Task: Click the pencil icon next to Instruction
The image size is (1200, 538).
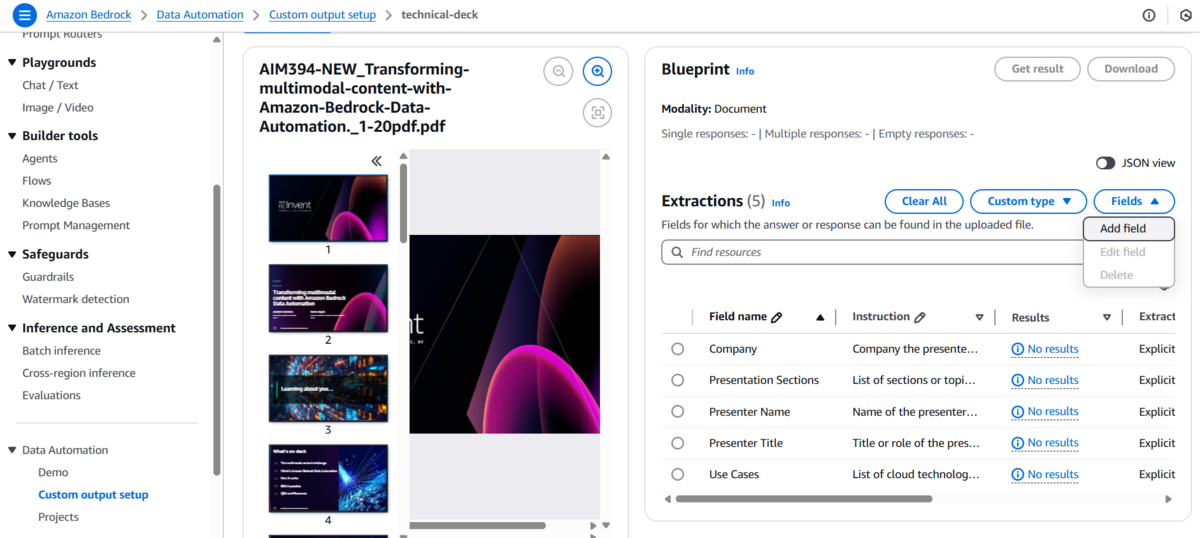Action: [x=920, y=317]
